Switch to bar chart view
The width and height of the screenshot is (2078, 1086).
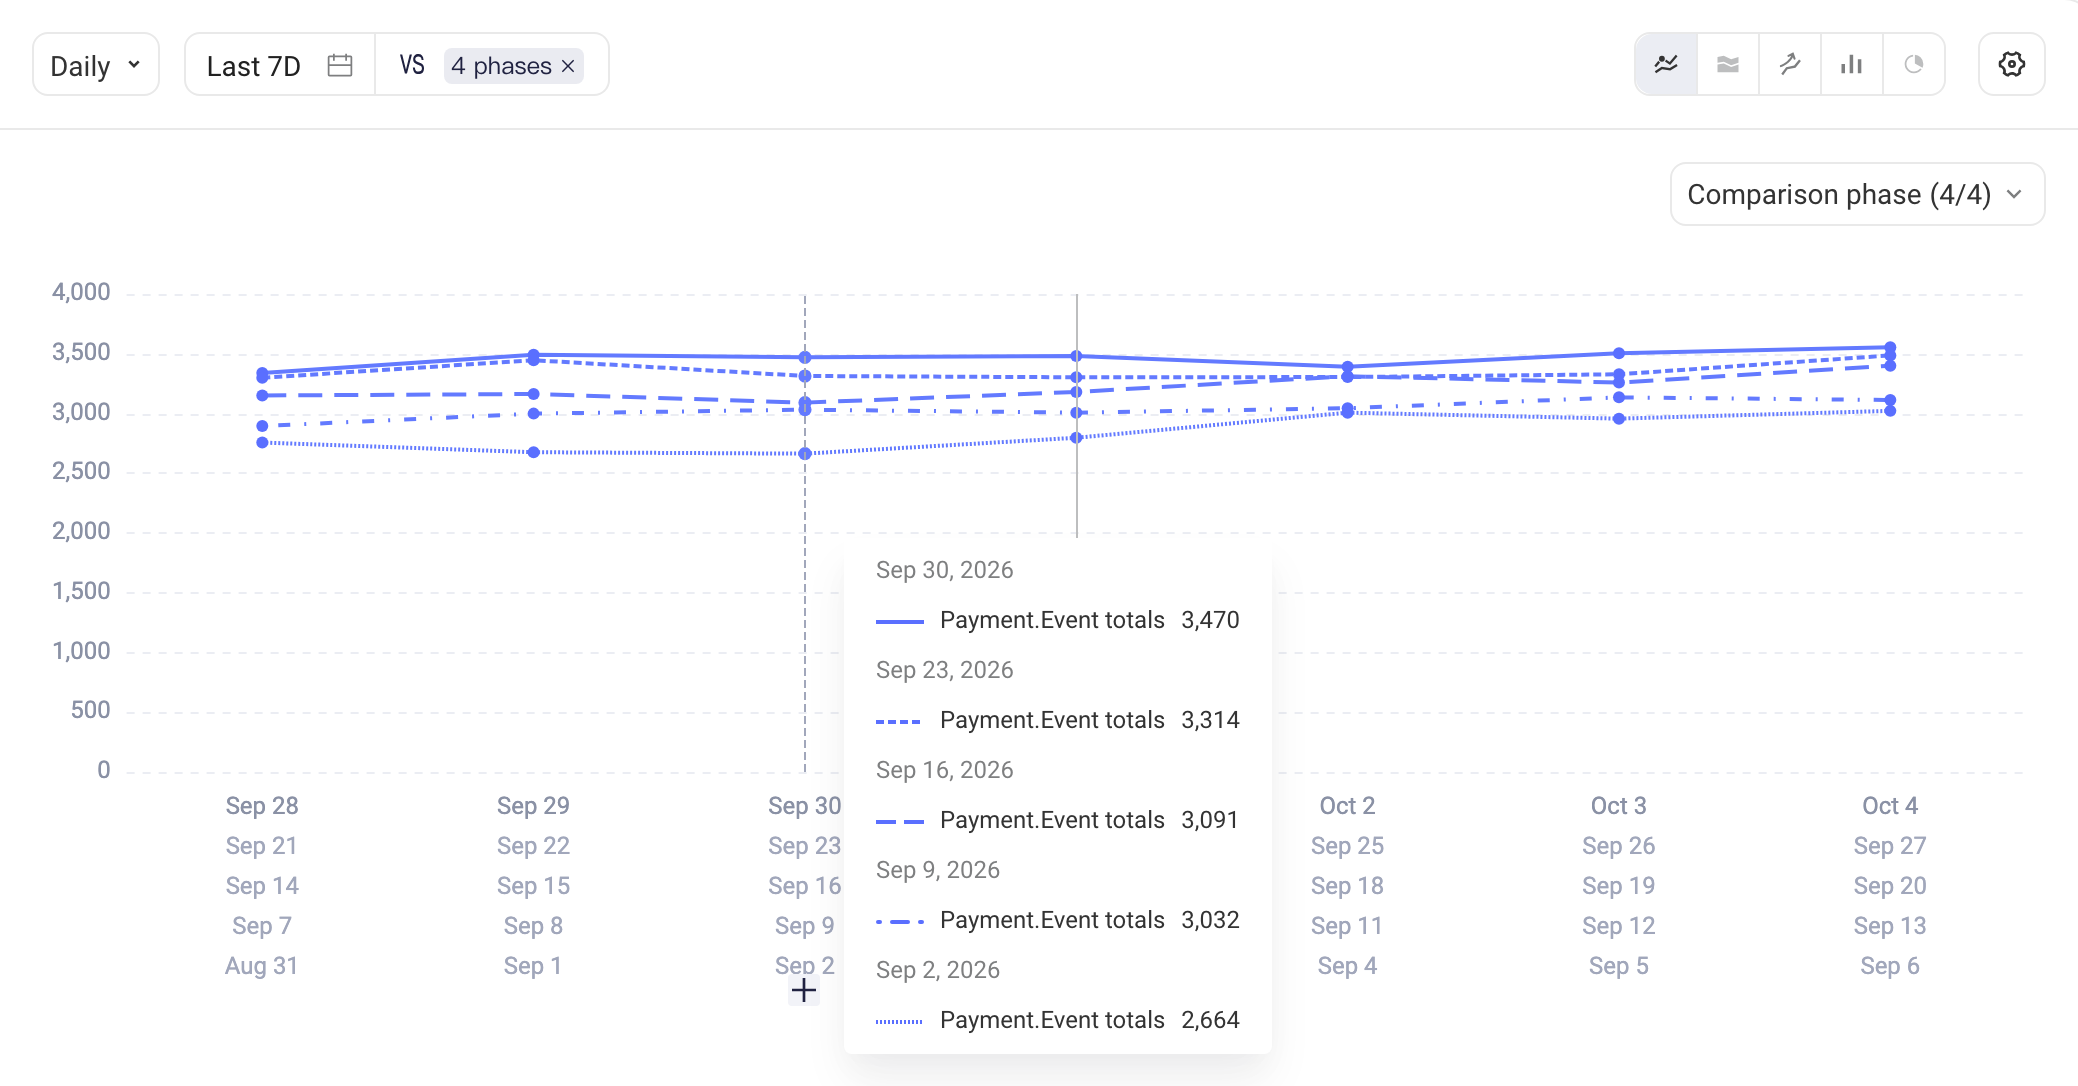pyautogui.click(x=1852, y=65)
